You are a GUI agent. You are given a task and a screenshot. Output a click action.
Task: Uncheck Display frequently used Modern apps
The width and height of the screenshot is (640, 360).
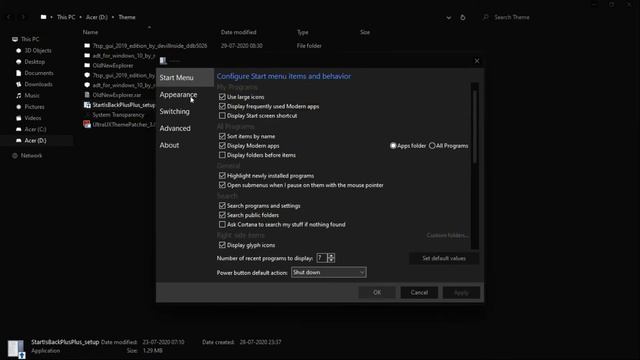(x=222, y=106)
